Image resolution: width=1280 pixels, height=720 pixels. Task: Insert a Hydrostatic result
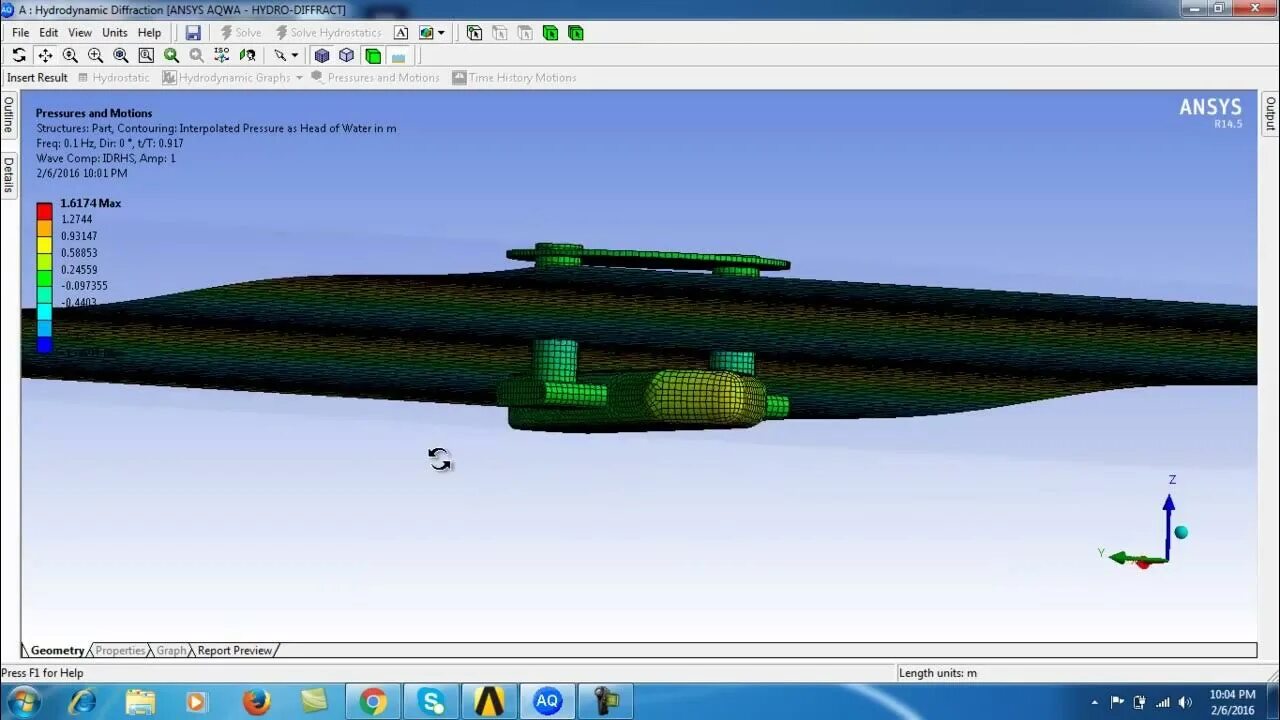pos(114,78)
